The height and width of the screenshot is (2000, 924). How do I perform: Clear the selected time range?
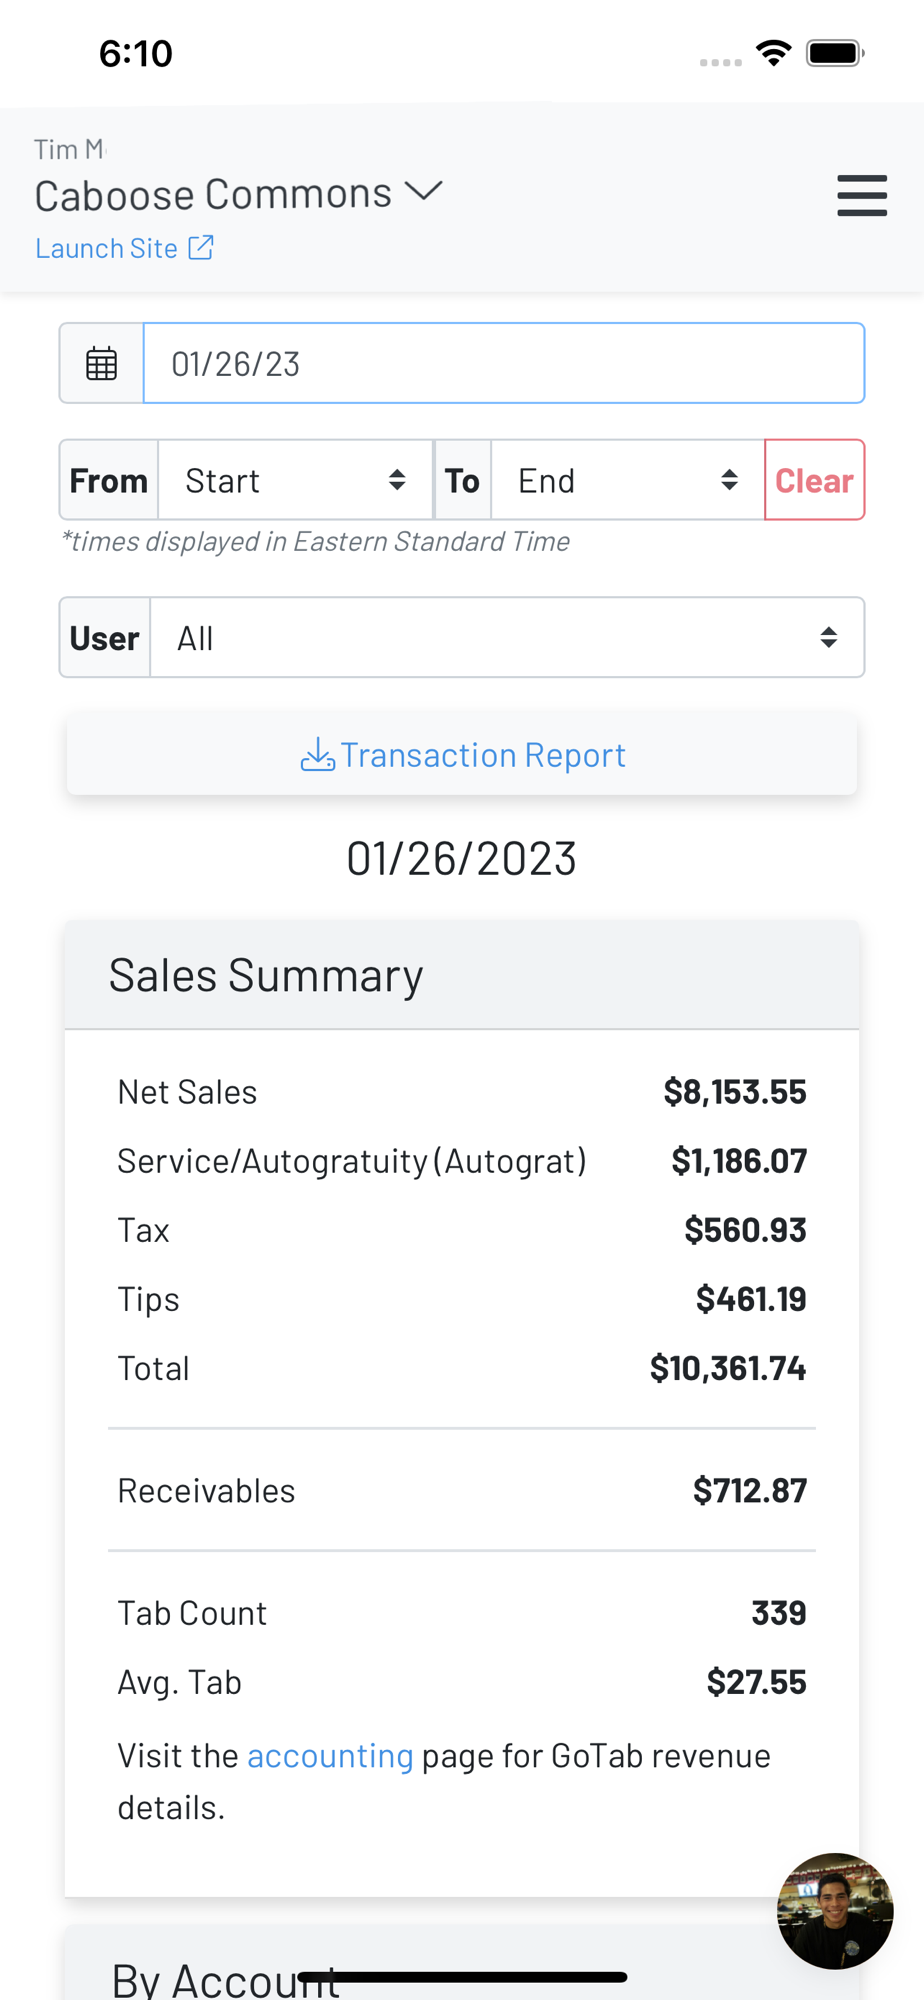coord(814,481)
